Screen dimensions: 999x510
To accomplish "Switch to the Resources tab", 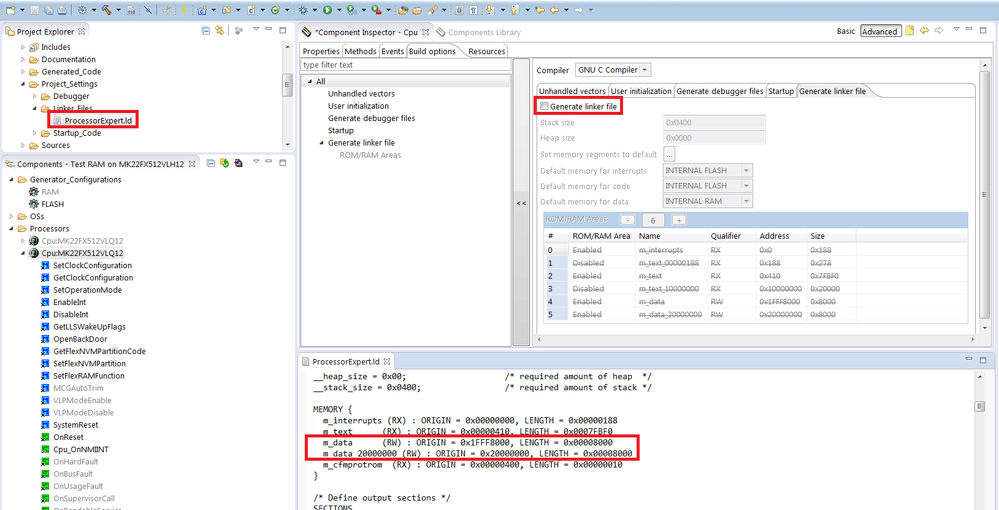I will pos(487,51).
